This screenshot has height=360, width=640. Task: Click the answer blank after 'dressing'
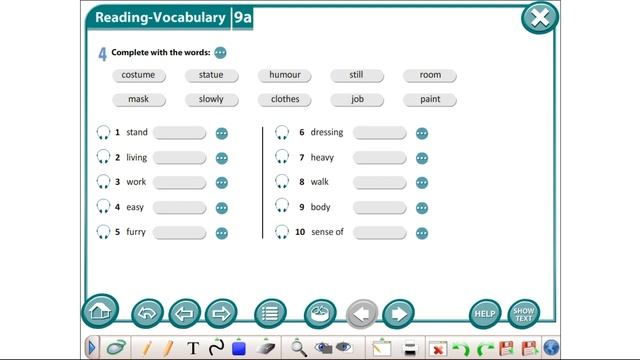click(x=380, y=133)
